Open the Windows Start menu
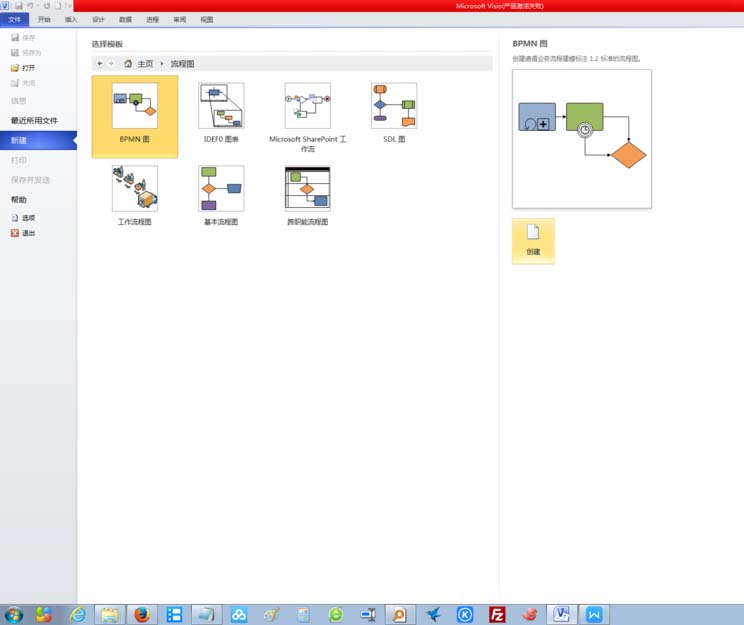This screenshot has width=744, height=625. [13, 615]
